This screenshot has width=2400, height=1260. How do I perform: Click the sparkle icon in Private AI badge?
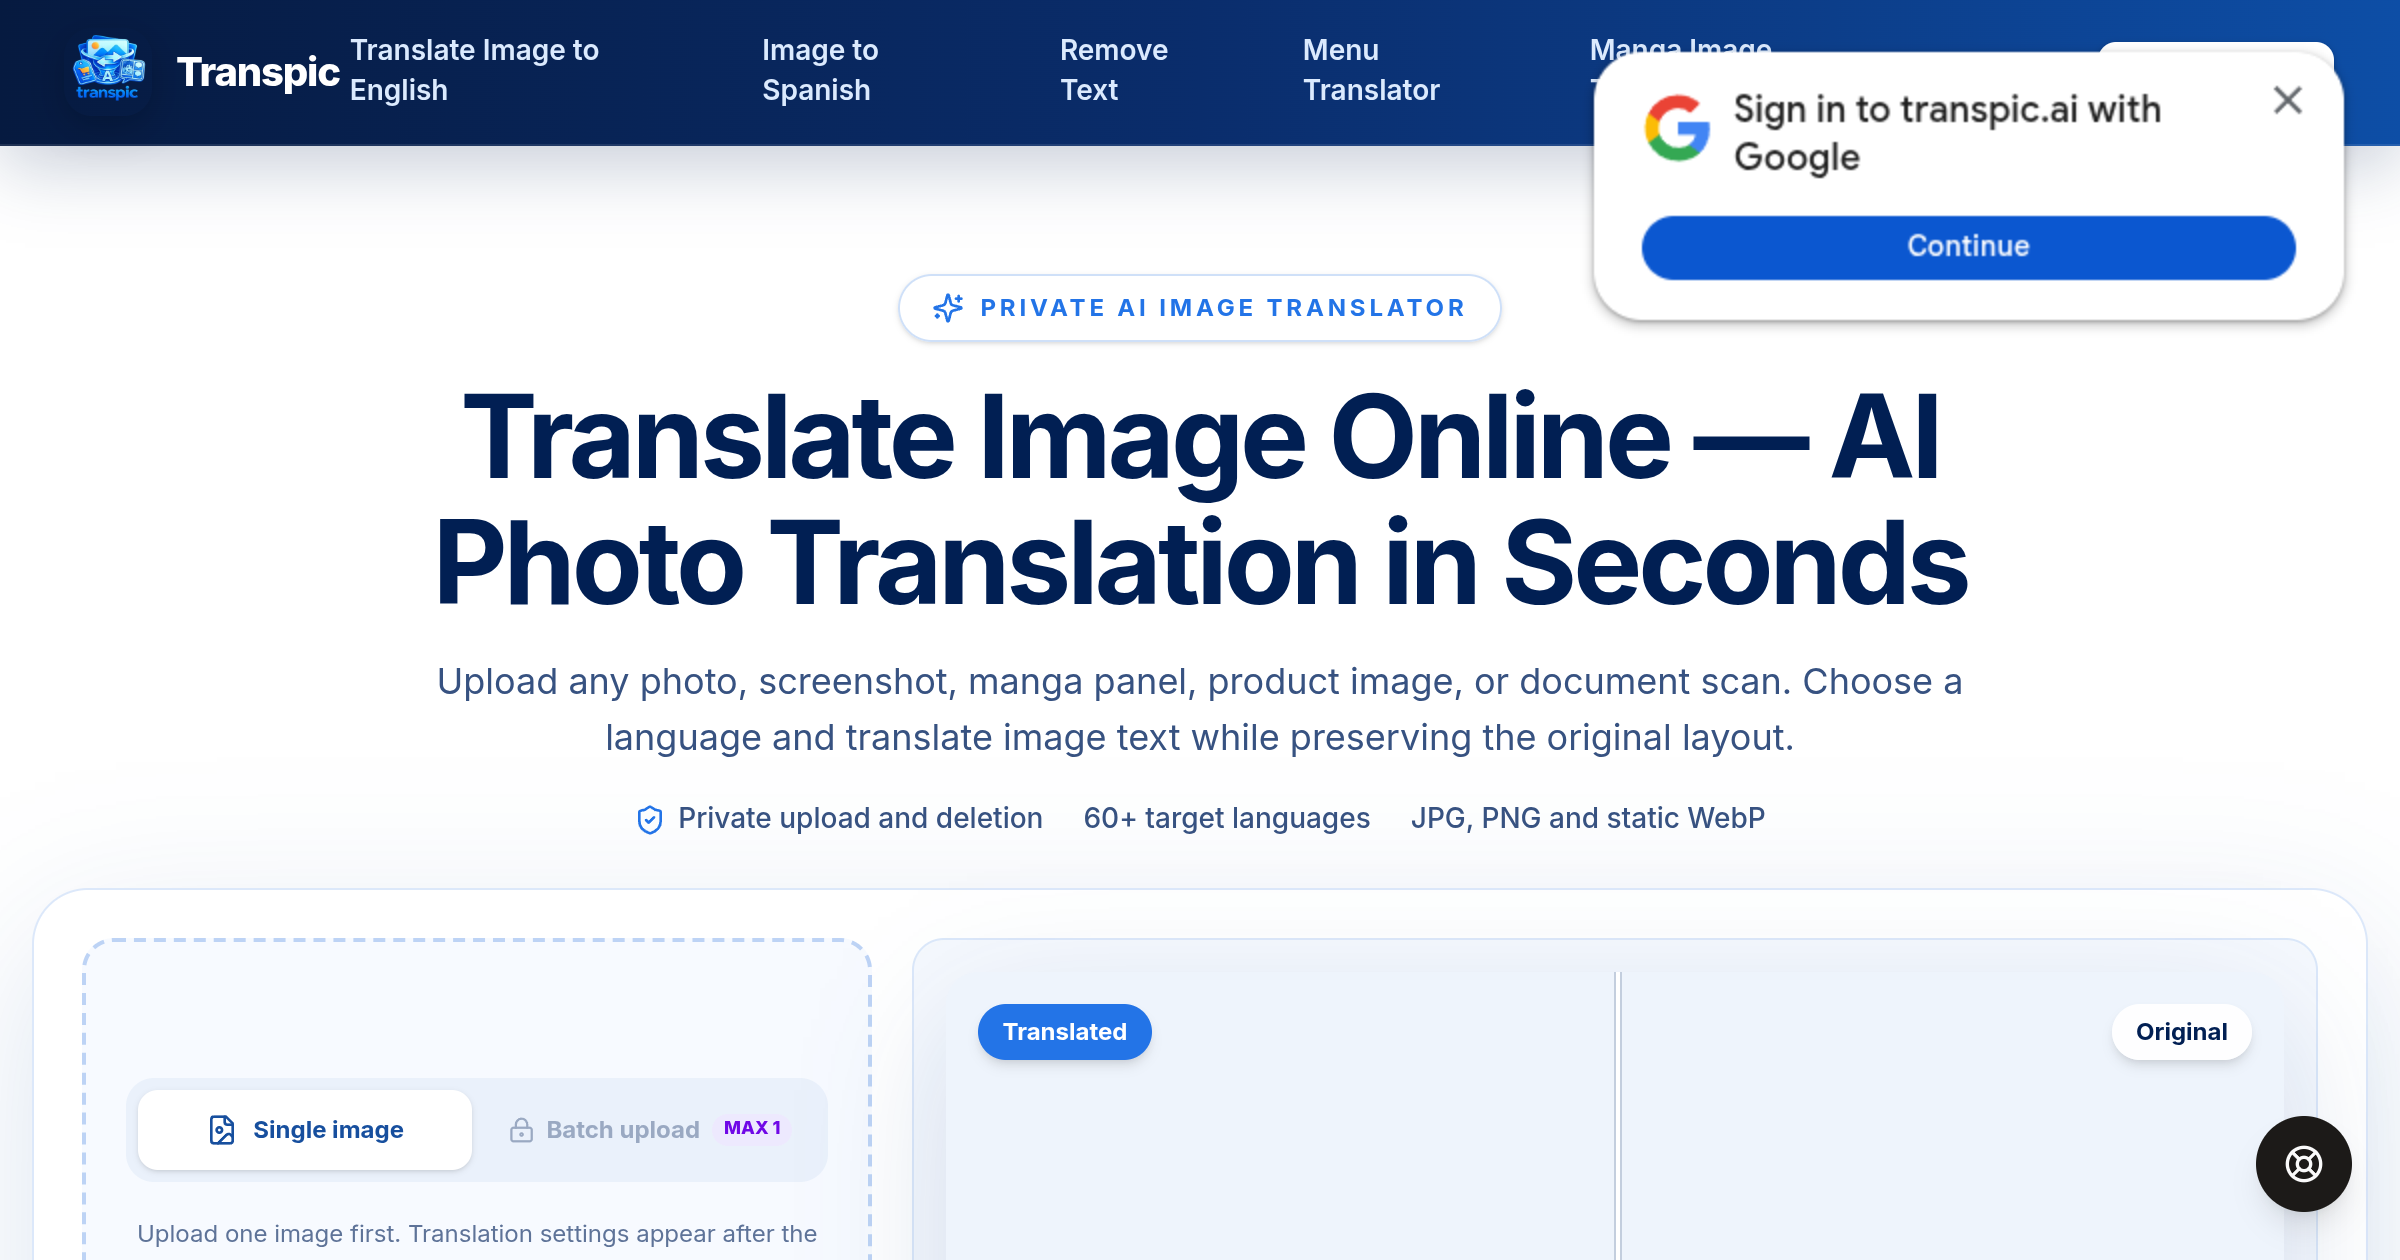click(948, 308)
